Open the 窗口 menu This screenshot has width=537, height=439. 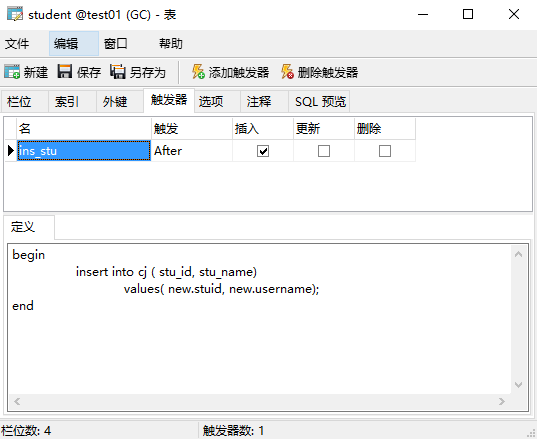(x=115, y=43)
